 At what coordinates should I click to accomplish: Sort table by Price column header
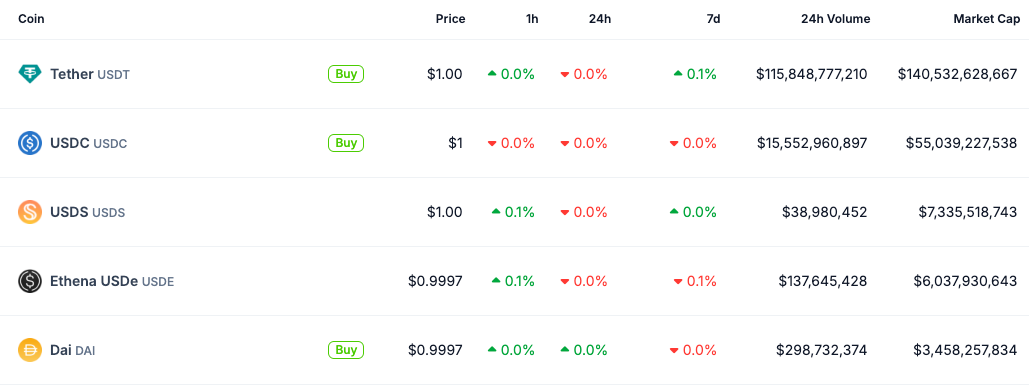coord(450,19)
